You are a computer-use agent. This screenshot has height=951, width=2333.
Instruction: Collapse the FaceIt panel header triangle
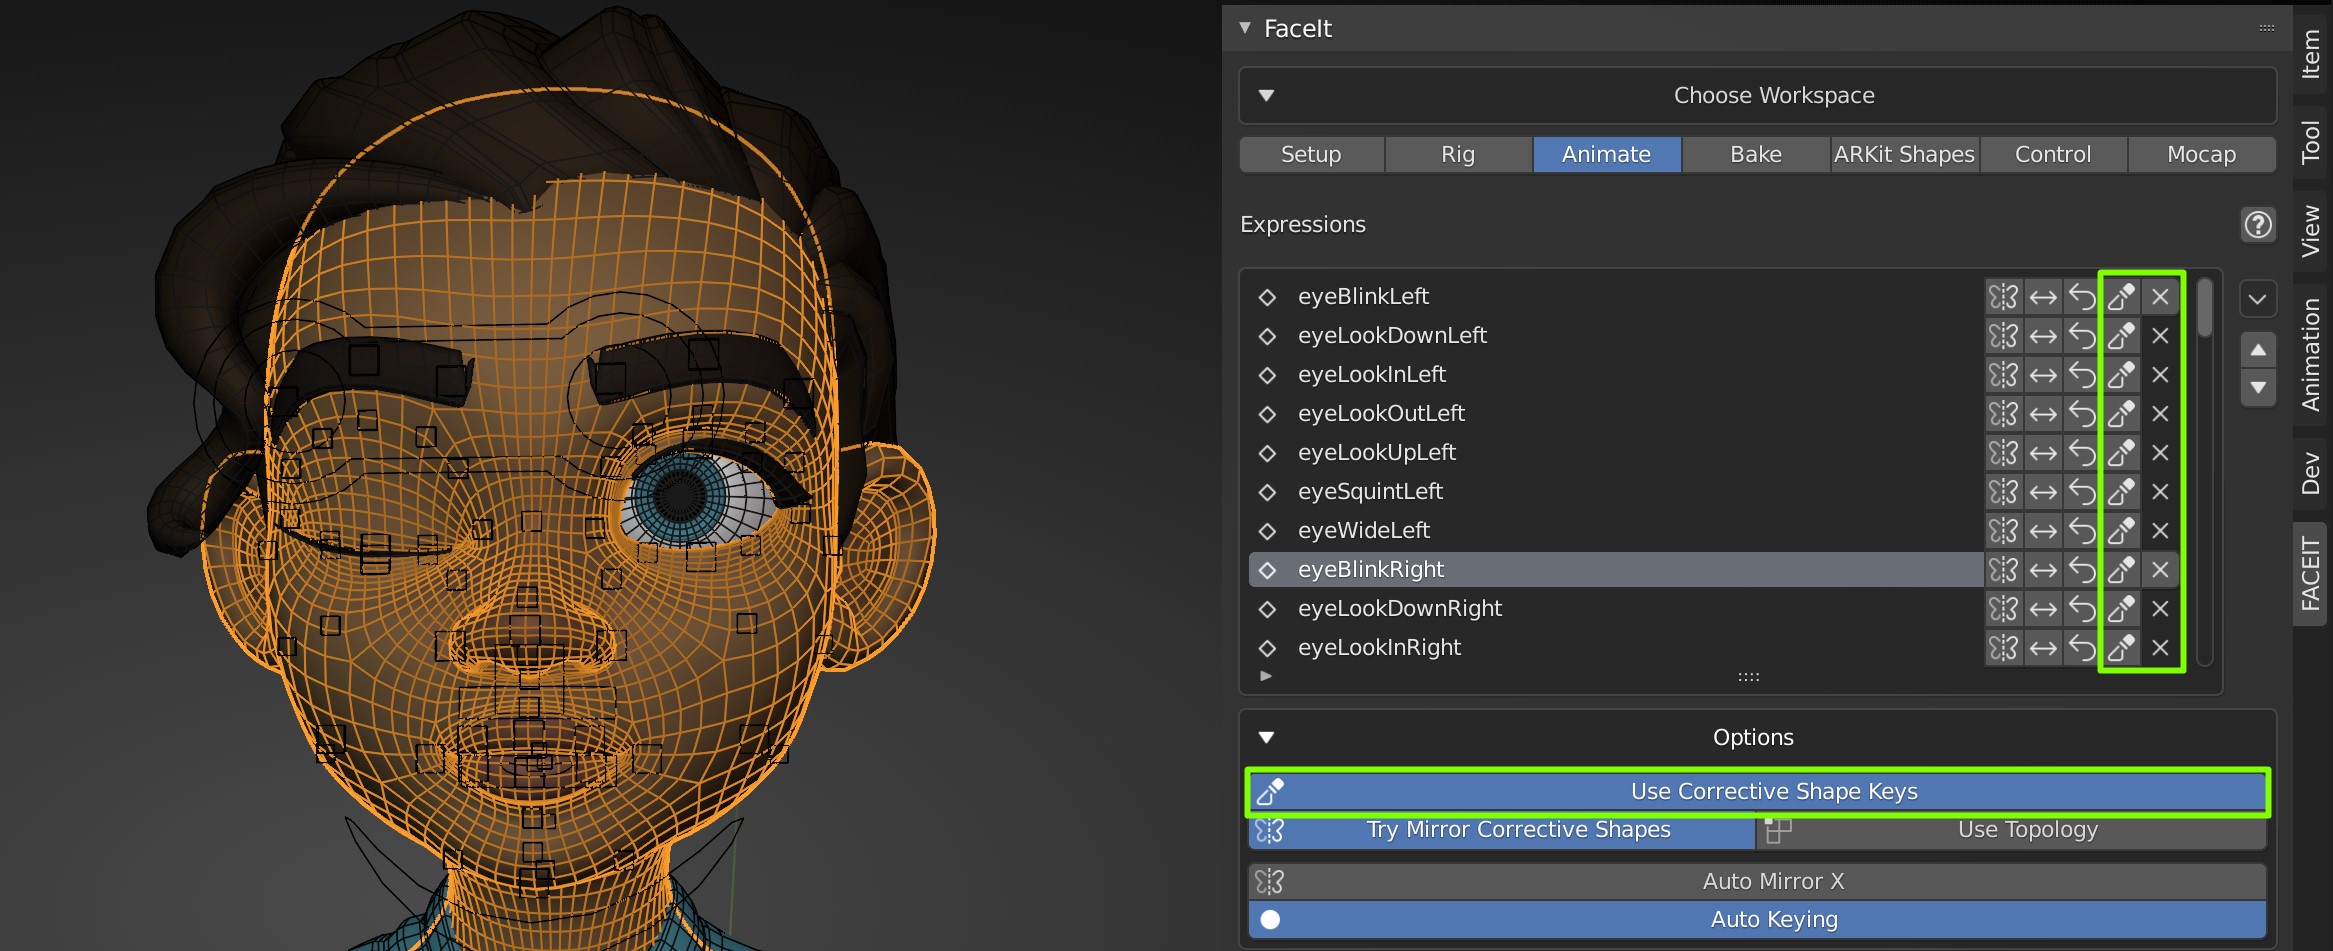tap(1245, 28)
